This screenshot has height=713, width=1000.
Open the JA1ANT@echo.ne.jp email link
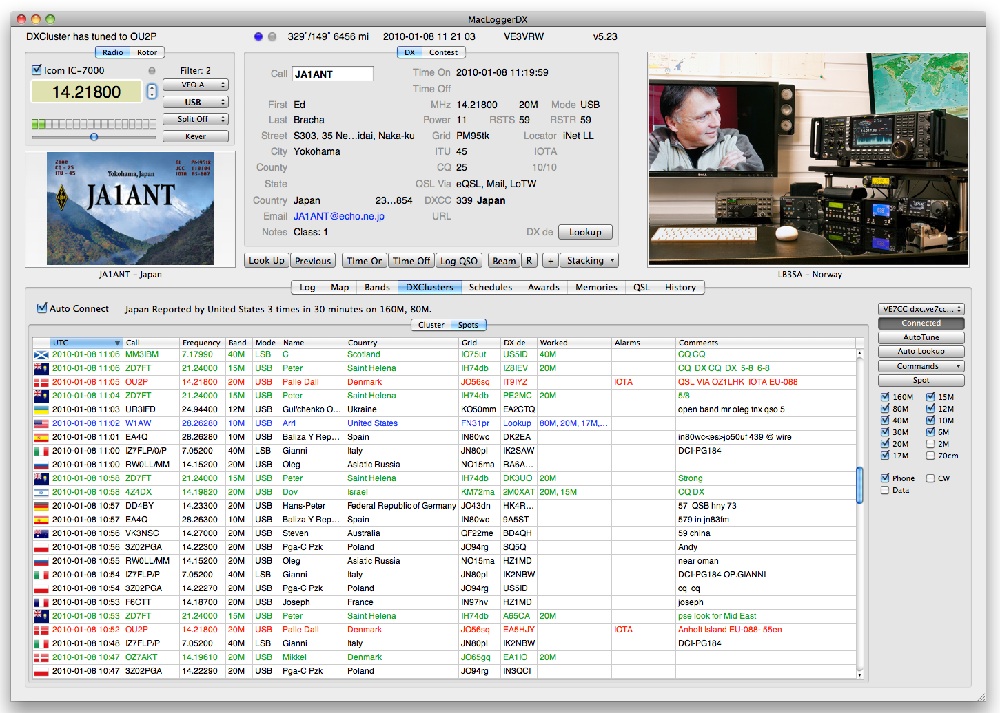click(x=339, y=216)
